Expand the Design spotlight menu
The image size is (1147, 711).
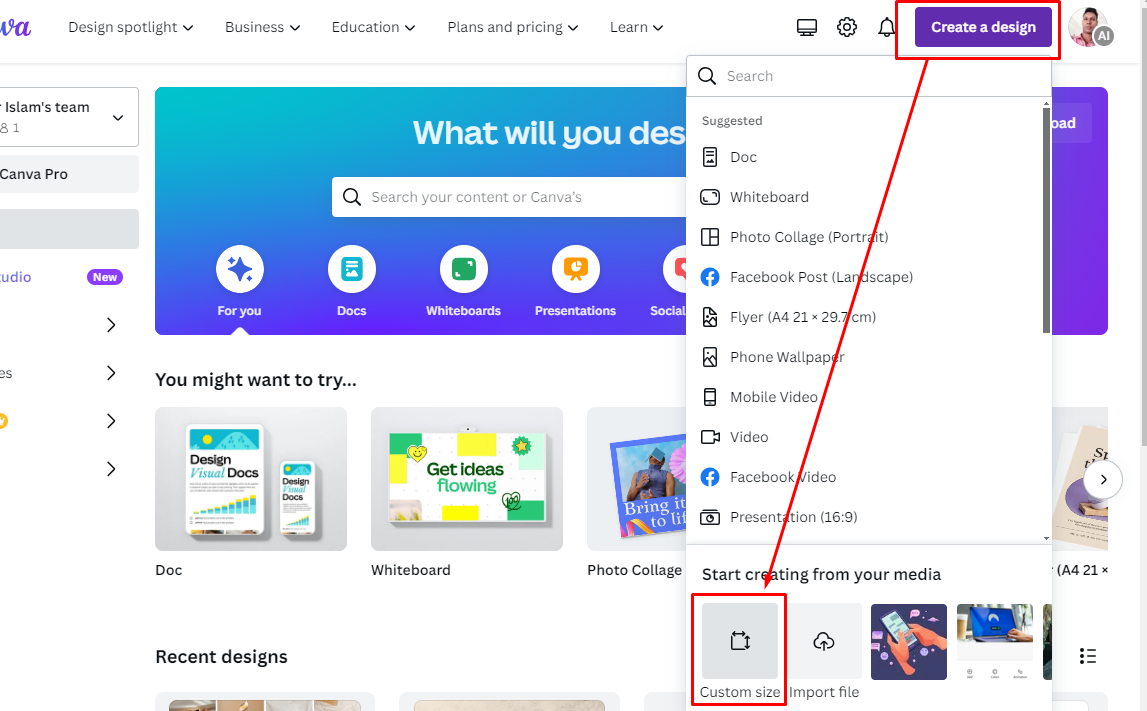(131, 27)
